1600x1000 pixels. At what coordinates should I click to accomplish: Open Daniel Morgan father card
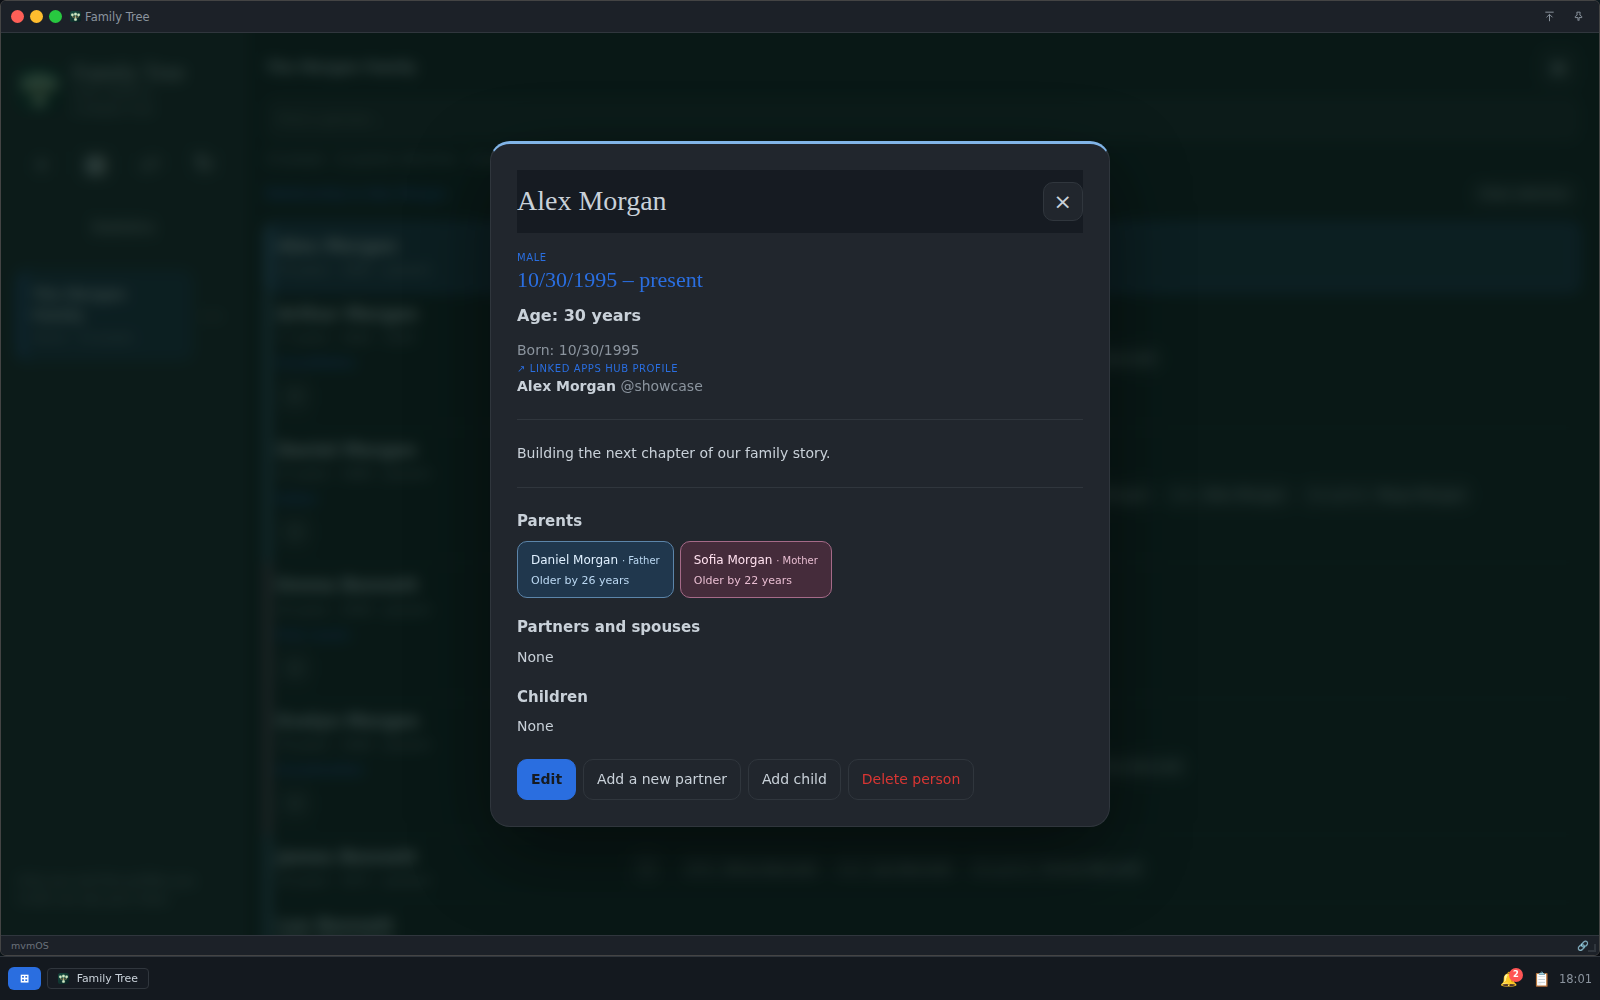click(595, 569)
